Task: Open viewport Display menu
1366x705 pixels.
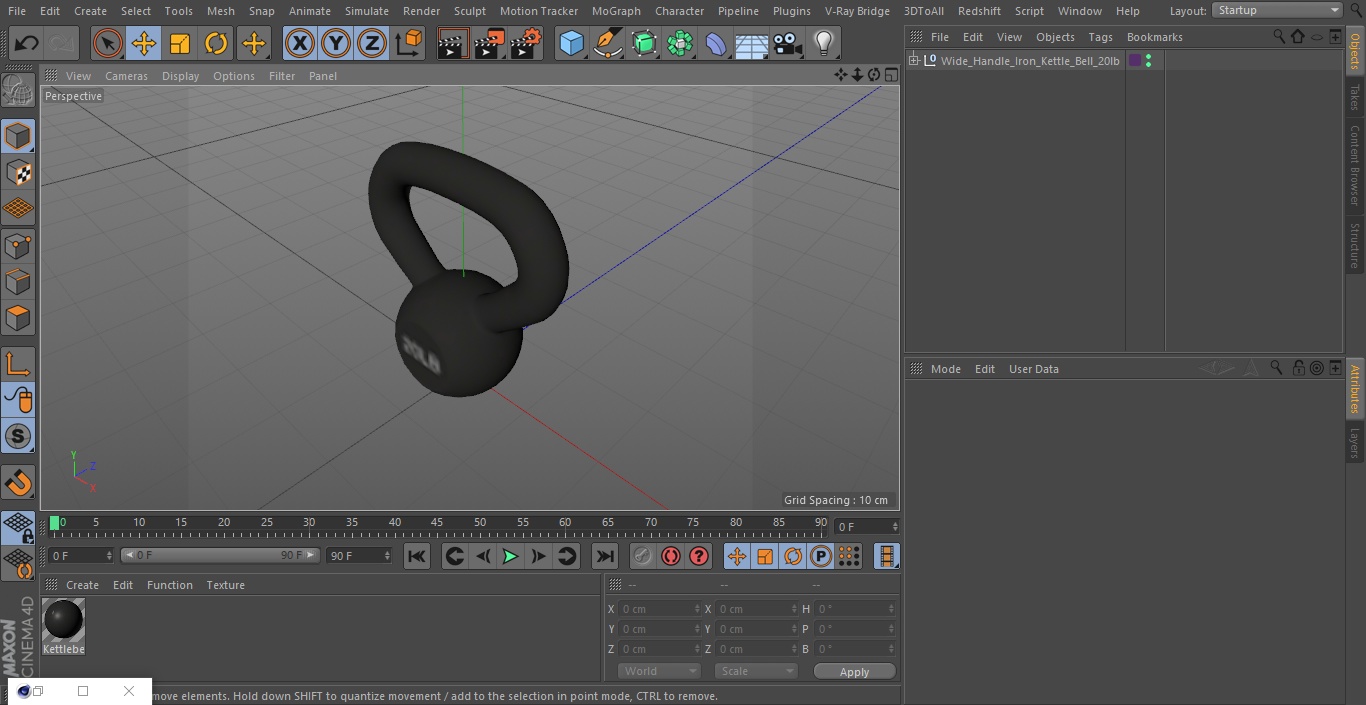Action: pos(180,76)
